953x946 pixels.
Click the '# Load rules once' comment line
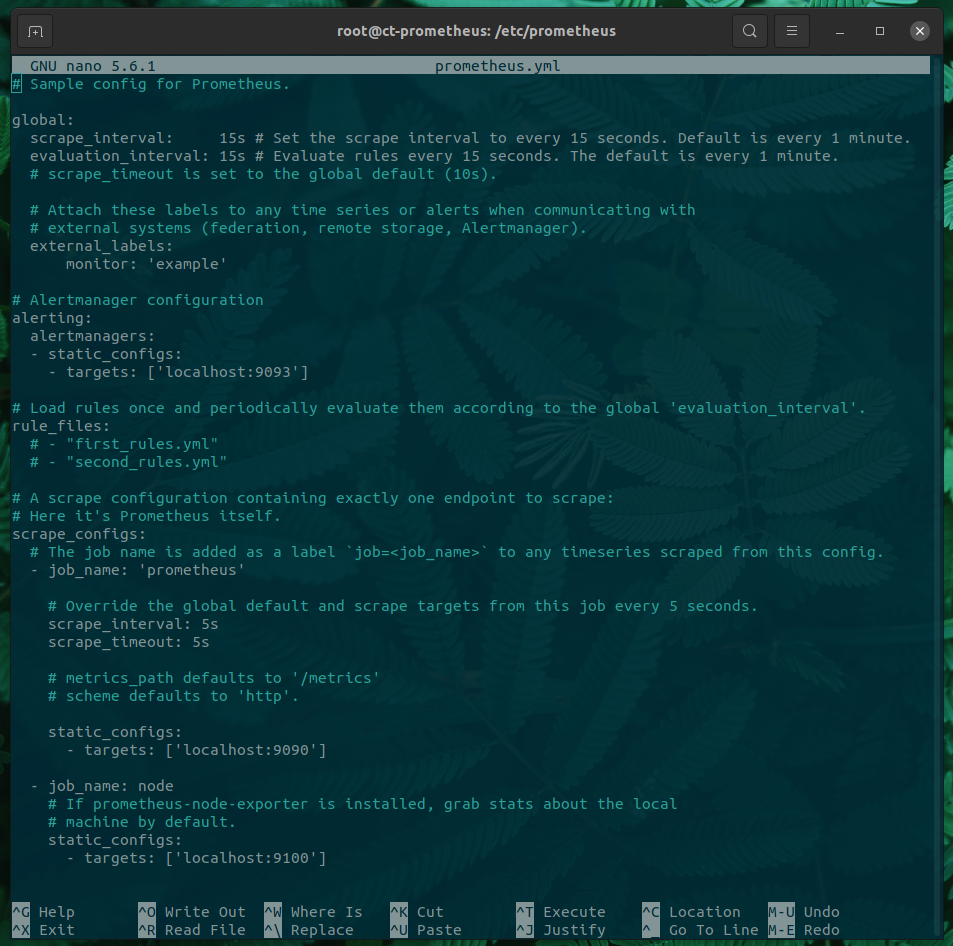[439, 408]
